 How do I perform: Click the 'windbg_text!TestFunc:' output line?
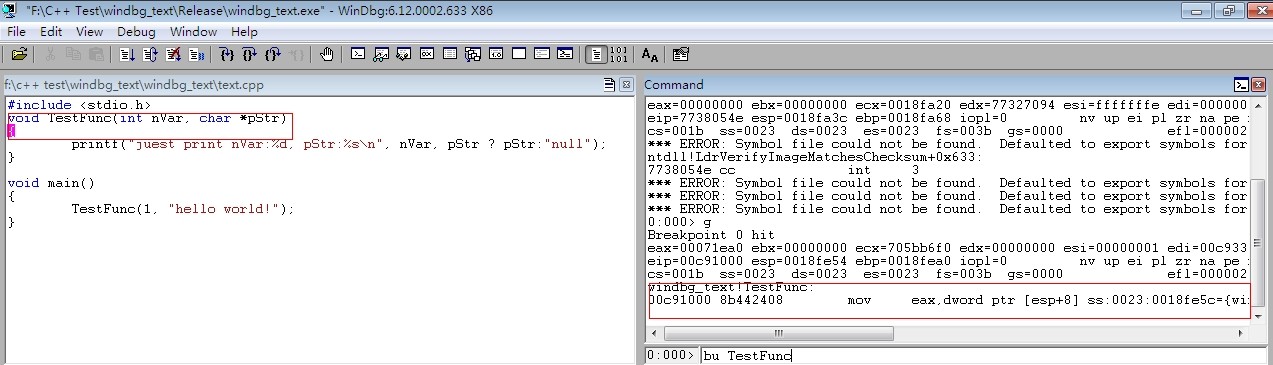(732, 287)
